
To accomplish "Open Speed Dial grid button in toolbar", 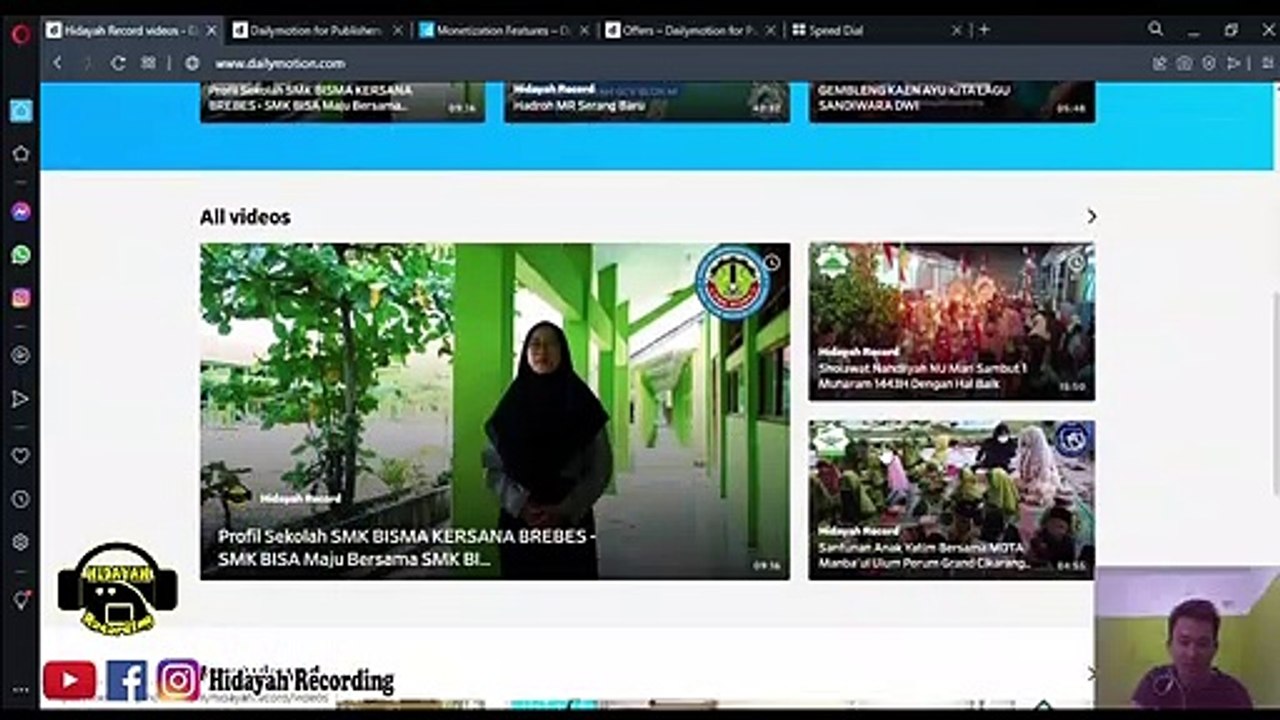I will point(148,63).
